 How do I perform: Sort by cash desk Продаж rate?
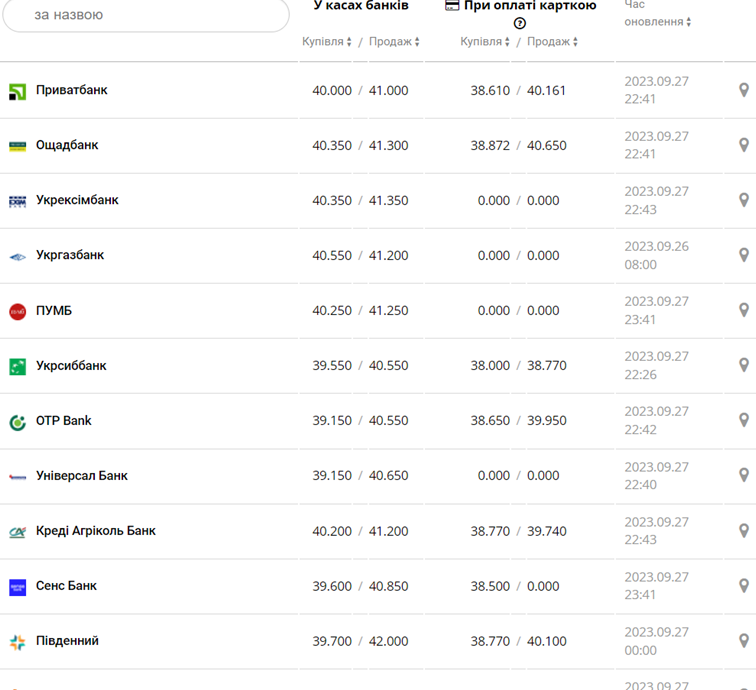(x=394, y=42)
